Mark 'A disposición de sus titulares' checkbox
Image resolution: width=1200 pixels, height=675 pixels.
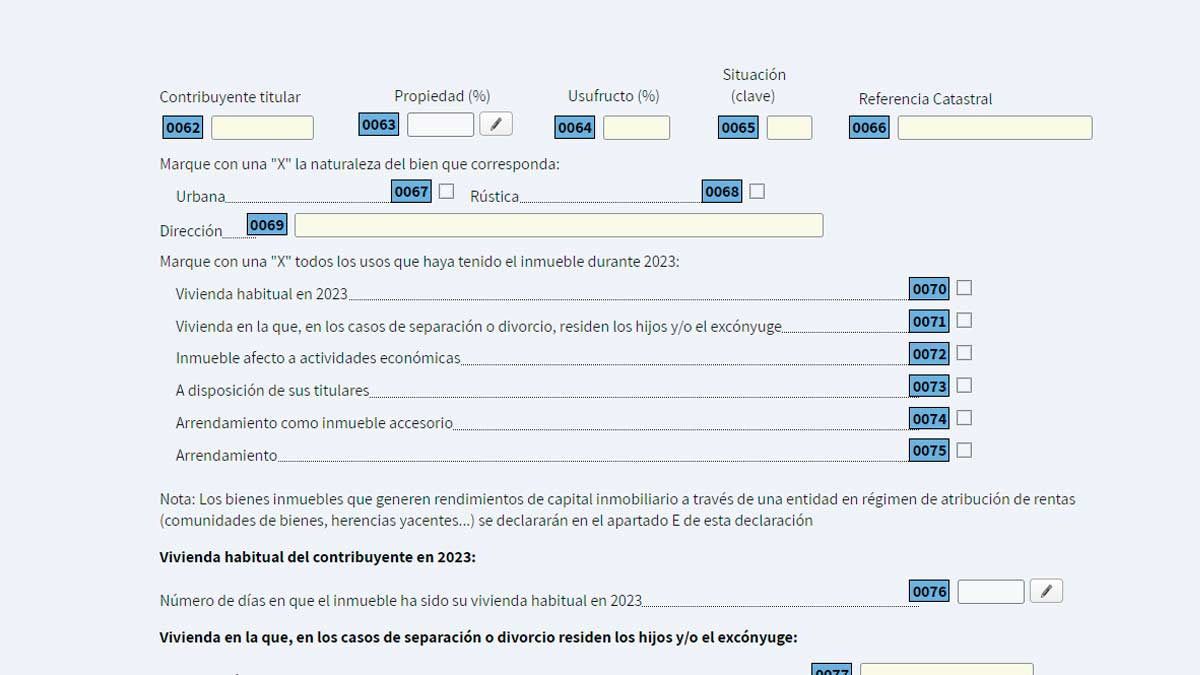(963, 385)
